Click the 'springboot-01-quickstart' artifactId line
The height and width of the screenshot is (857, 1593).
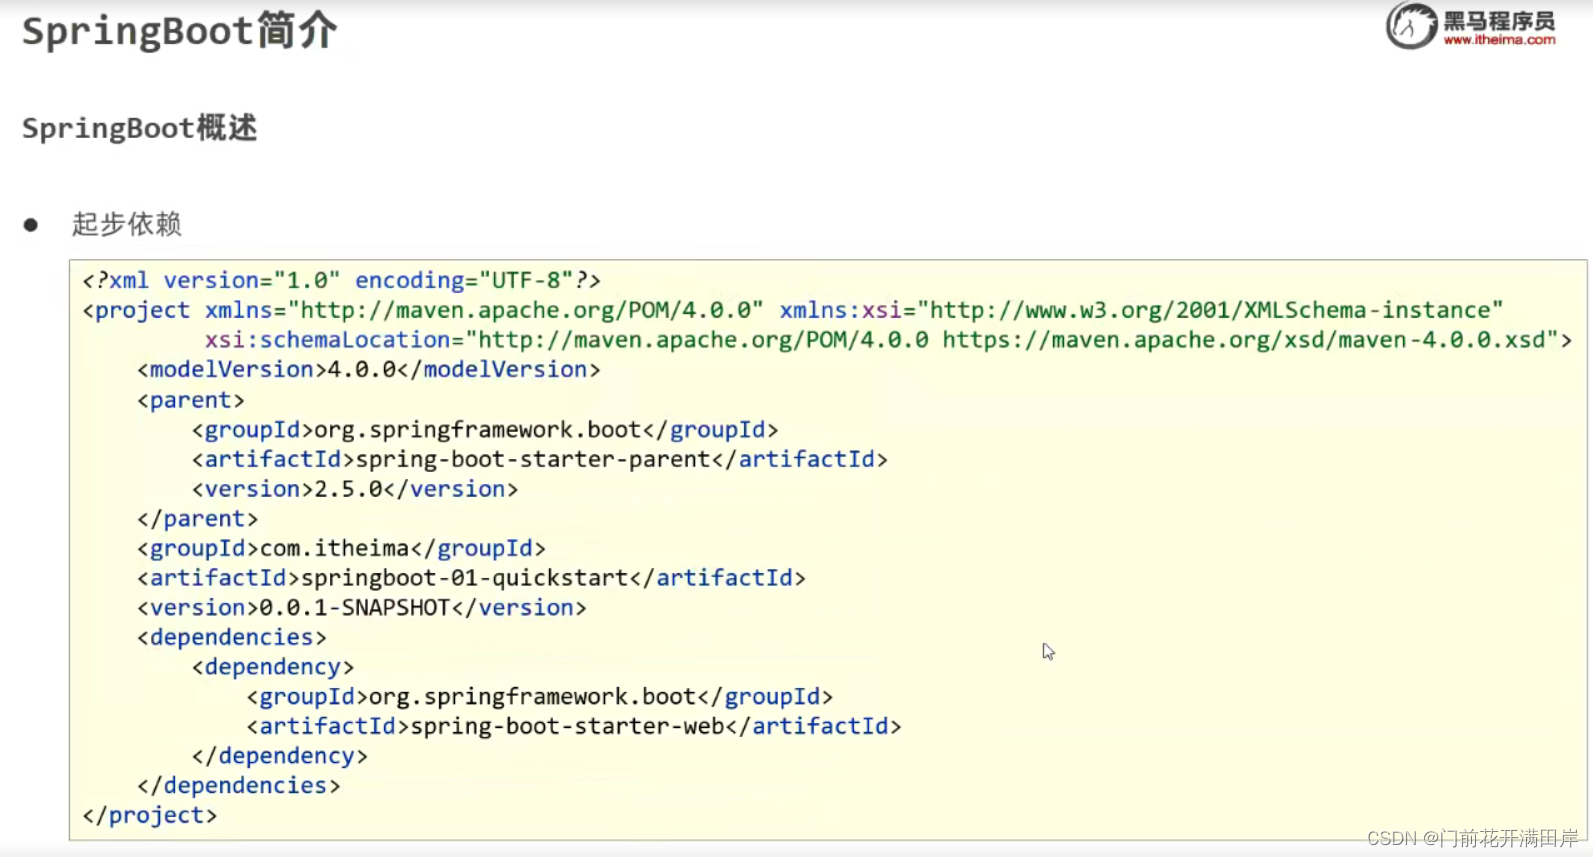[472, 578]
